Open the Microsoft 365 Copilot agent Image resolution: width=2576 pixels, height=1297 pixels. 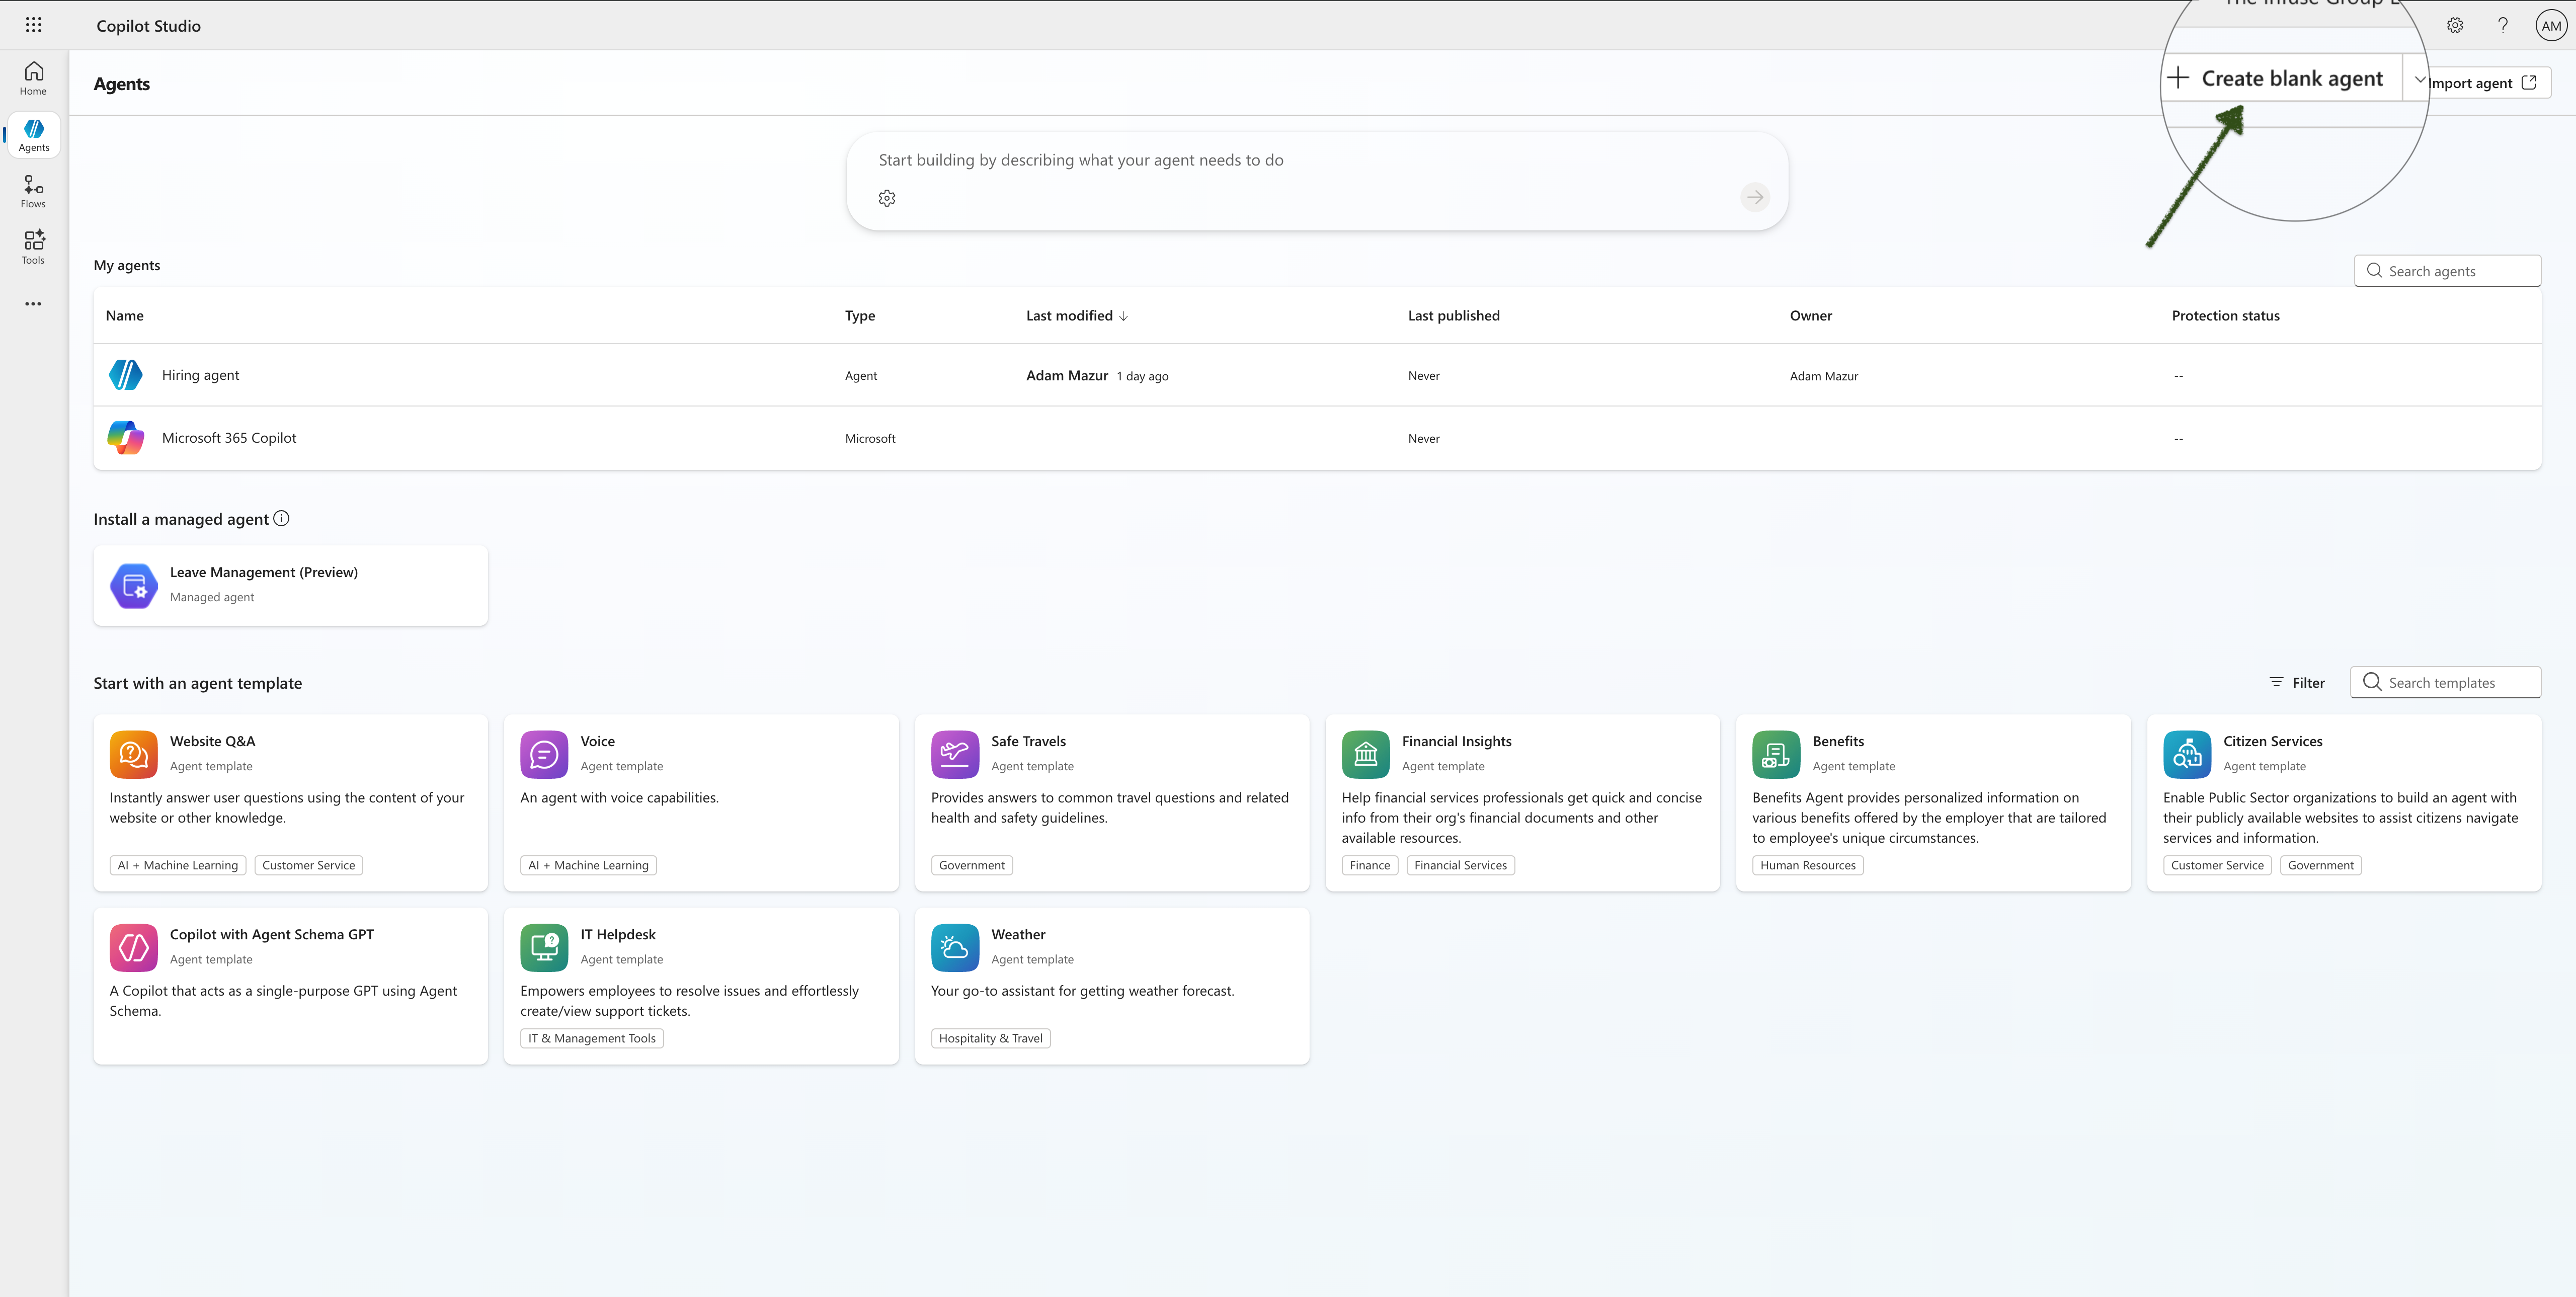tap(1317, 438)
